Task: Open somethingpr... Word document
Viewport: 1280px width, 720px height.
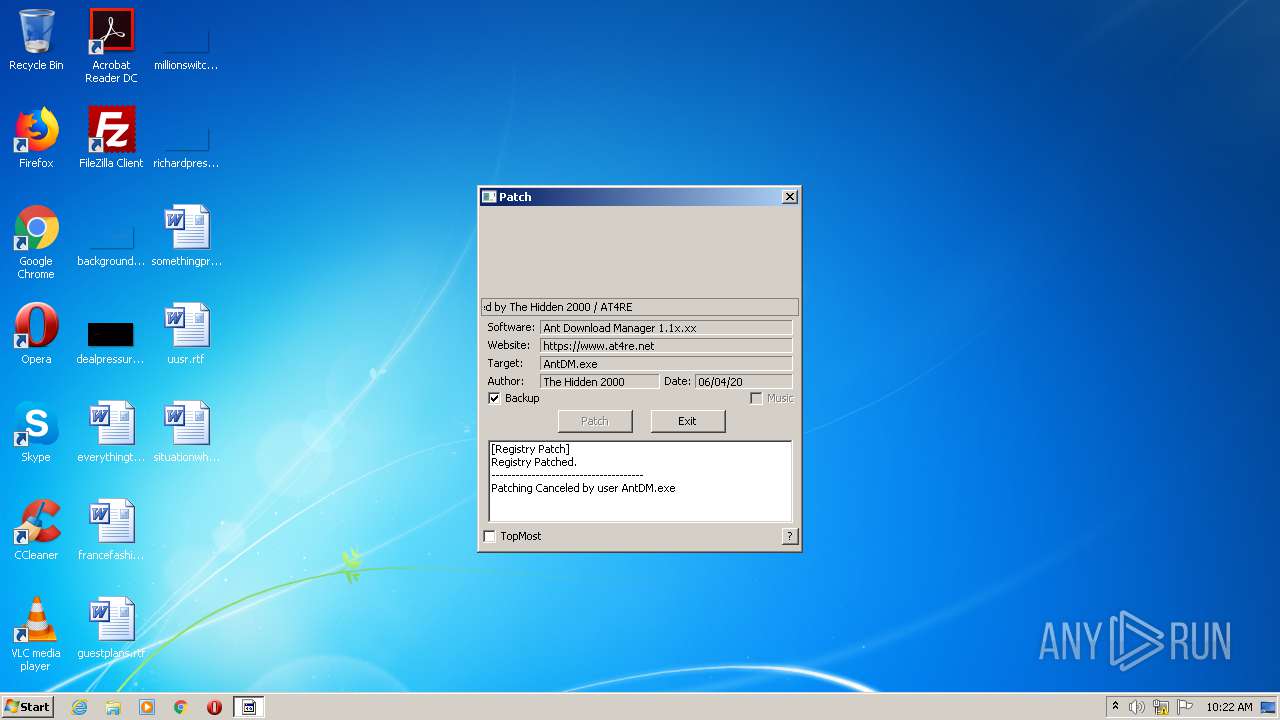Action: [186, 237]
